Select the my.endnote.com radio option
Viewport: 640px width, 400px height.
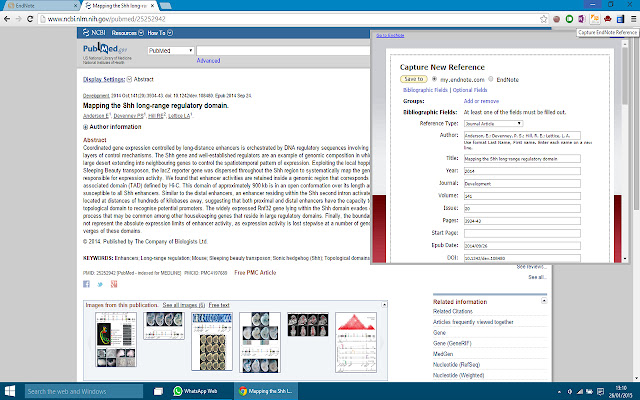coord(436,77)
